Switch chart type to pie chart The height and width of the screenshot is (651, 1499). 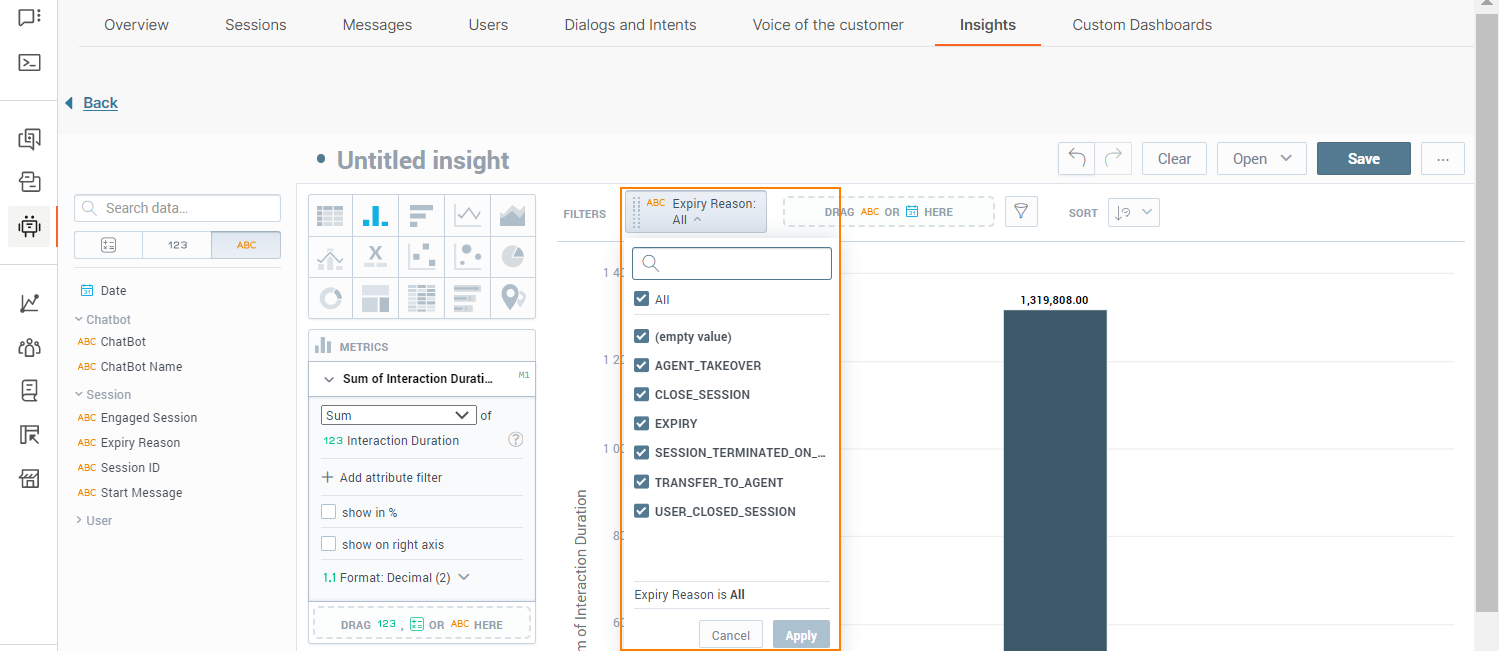pos(513,256)
